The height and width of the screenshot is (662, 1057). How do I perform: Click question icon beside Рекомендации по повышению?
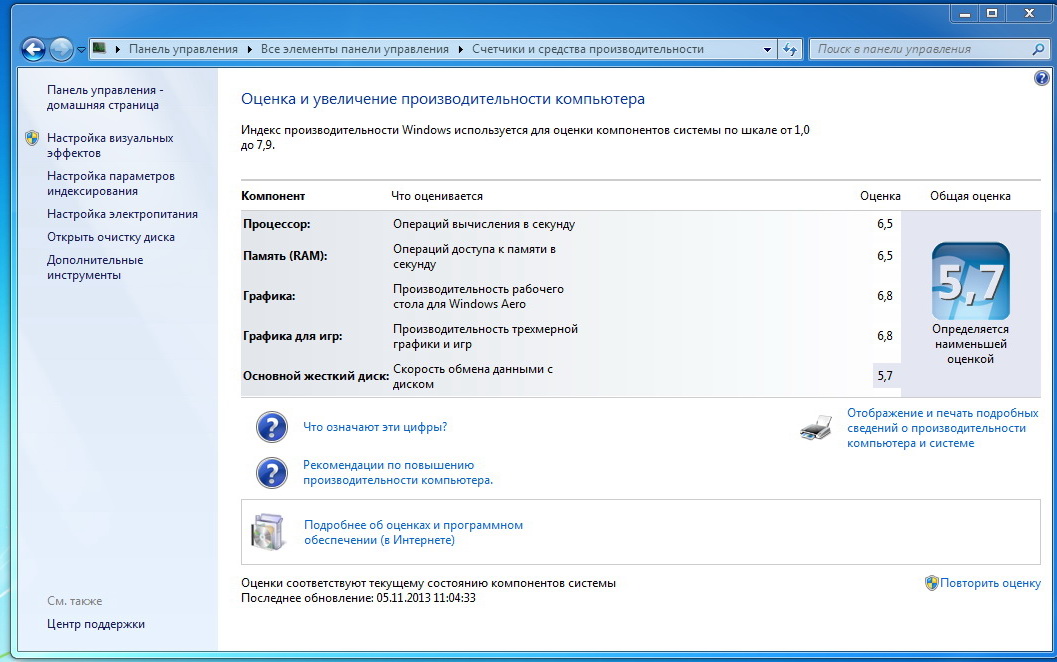(272, 473)
